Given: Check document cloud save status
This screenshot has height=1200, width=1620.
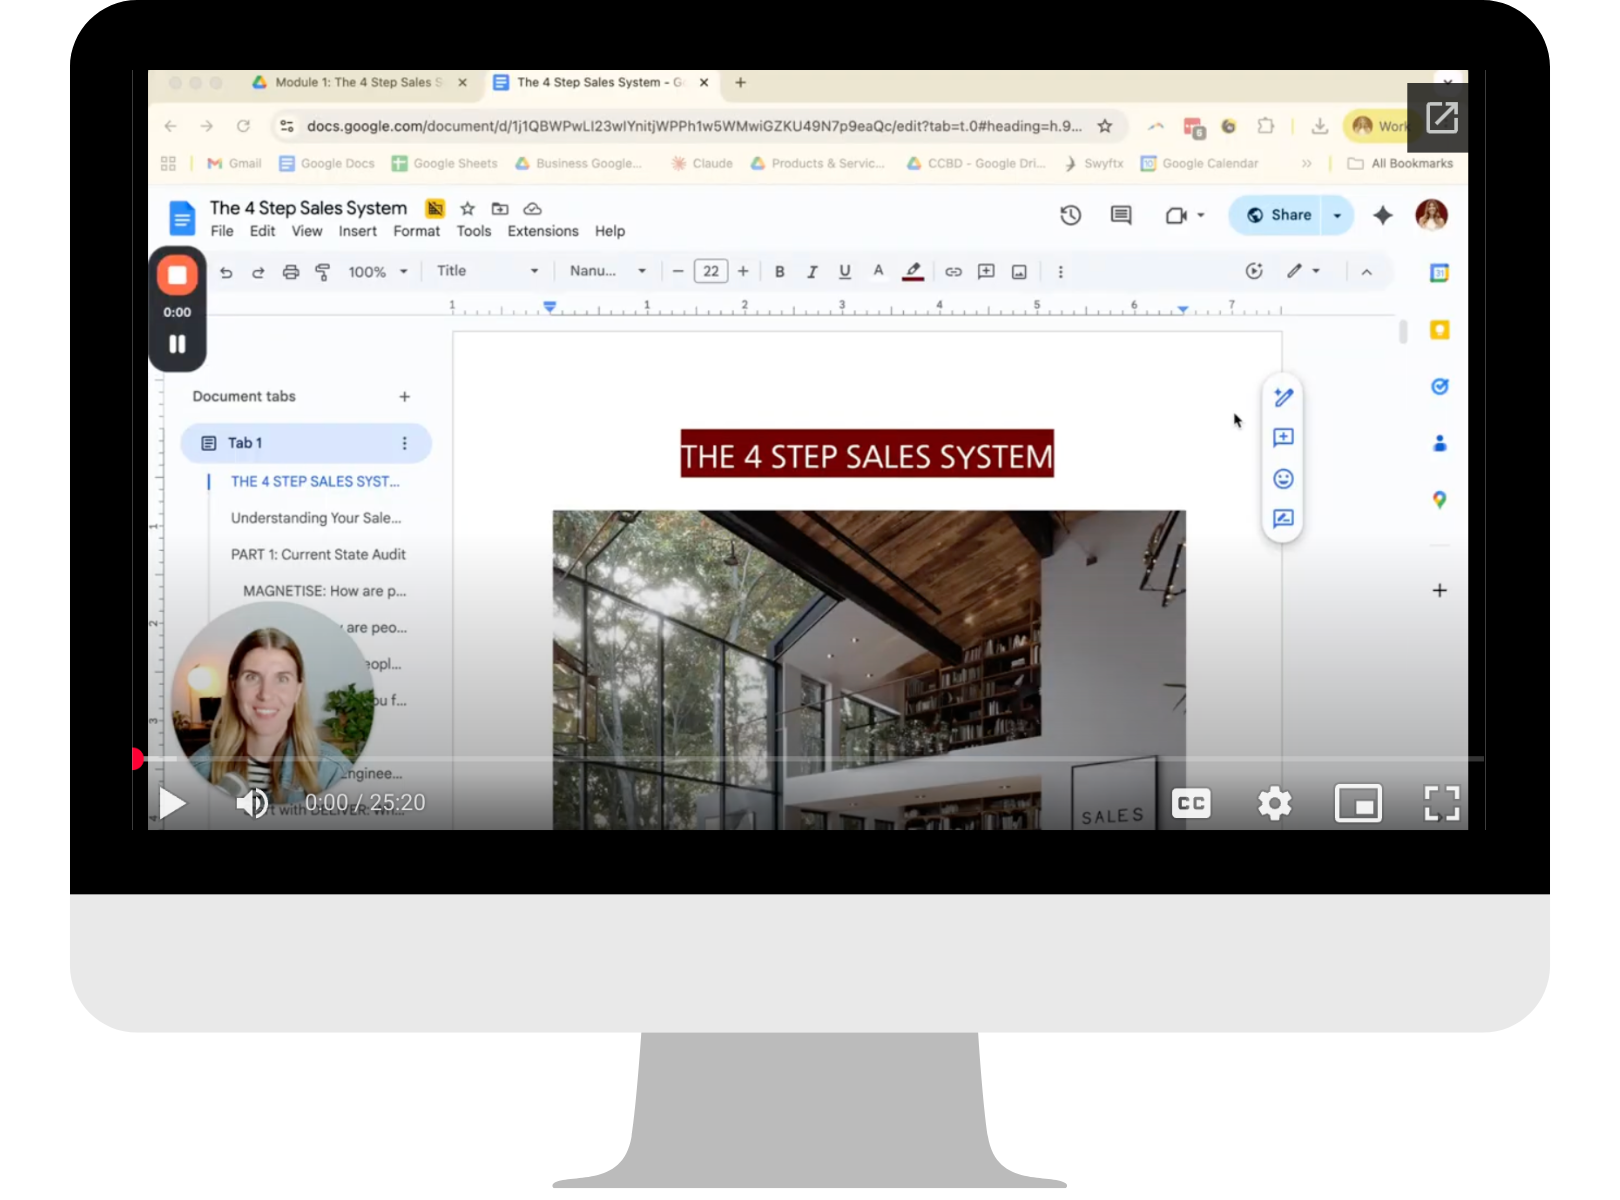Looking at the screenshot, I should tap(533, 208).
